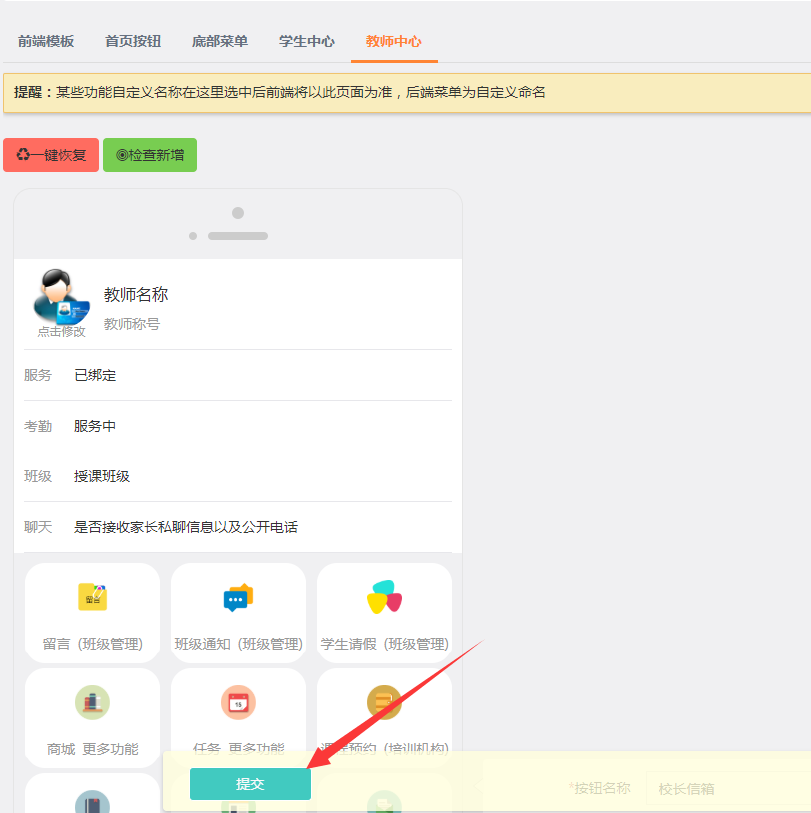Switch to the 首页按钮 tab
This screenshot has height=813, width=811.
pos(133,41)
